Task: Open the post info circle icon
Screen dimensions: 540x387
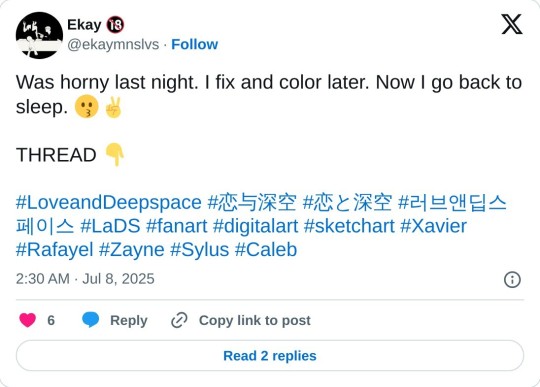Action: click(512, 280)
